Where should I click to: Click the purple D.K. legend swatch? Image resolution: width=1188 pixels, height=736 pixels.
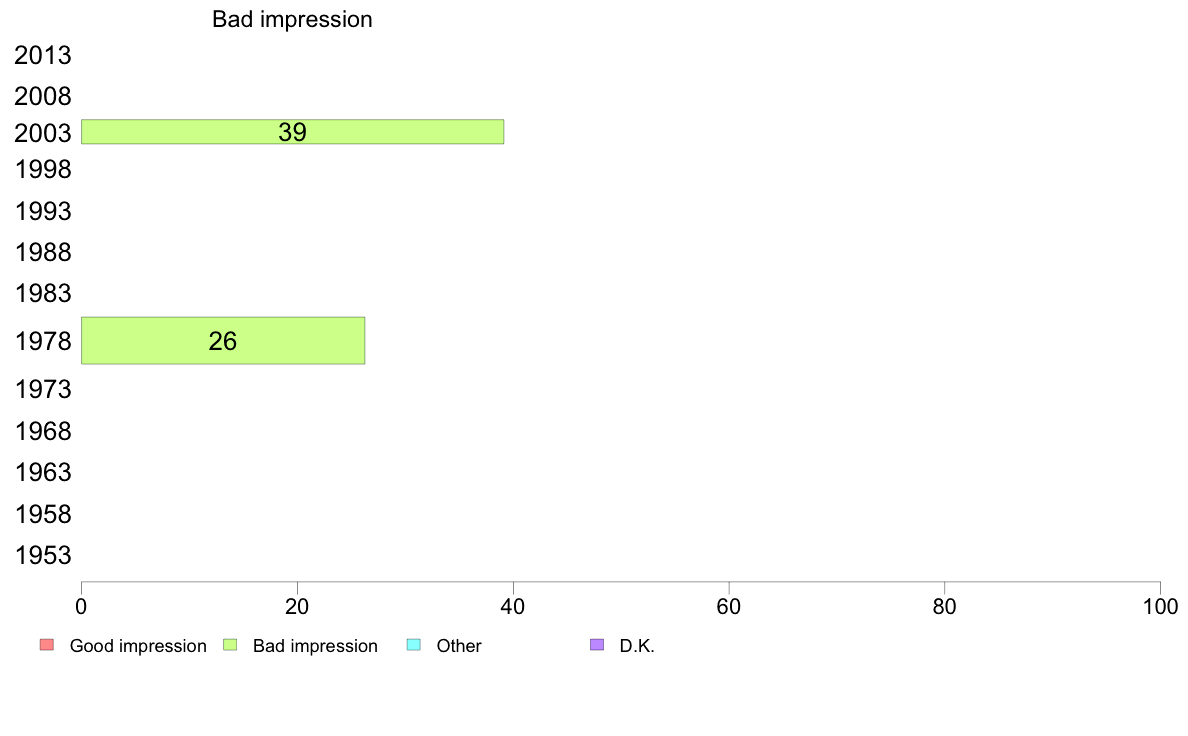(x=597, y=645)
